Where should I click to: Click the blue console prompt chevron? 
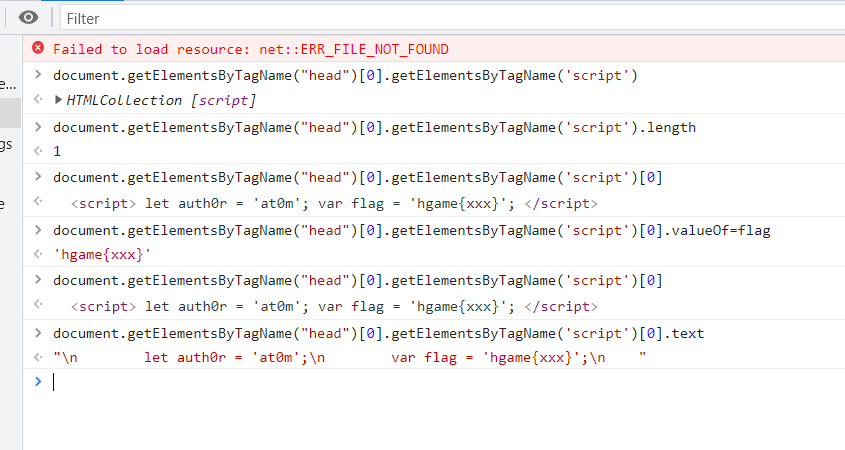pos(38,382)
